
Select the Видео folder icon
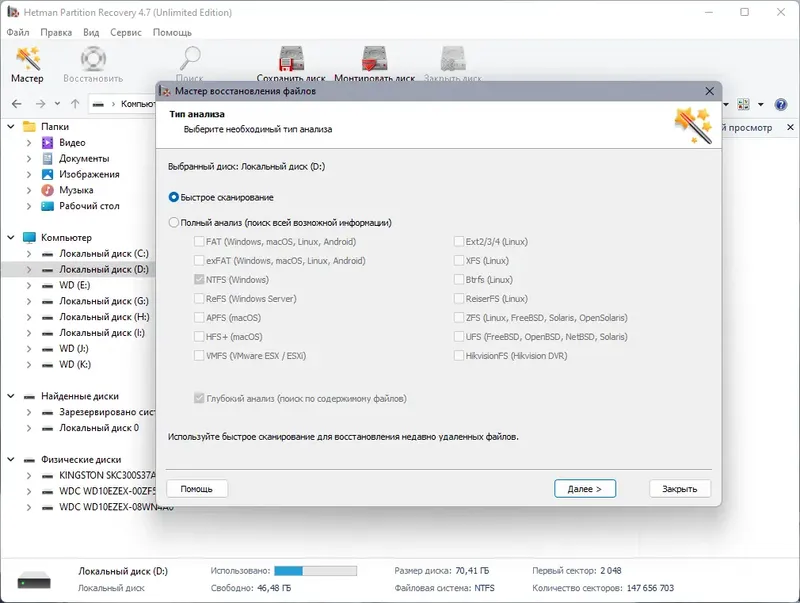(x=47, y=143)
